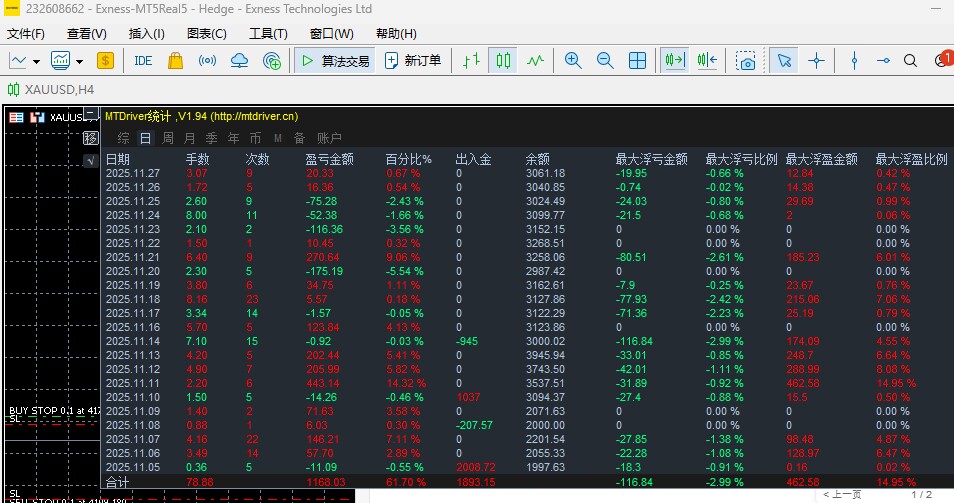Click the 新订单 new order button

(413, 60)
